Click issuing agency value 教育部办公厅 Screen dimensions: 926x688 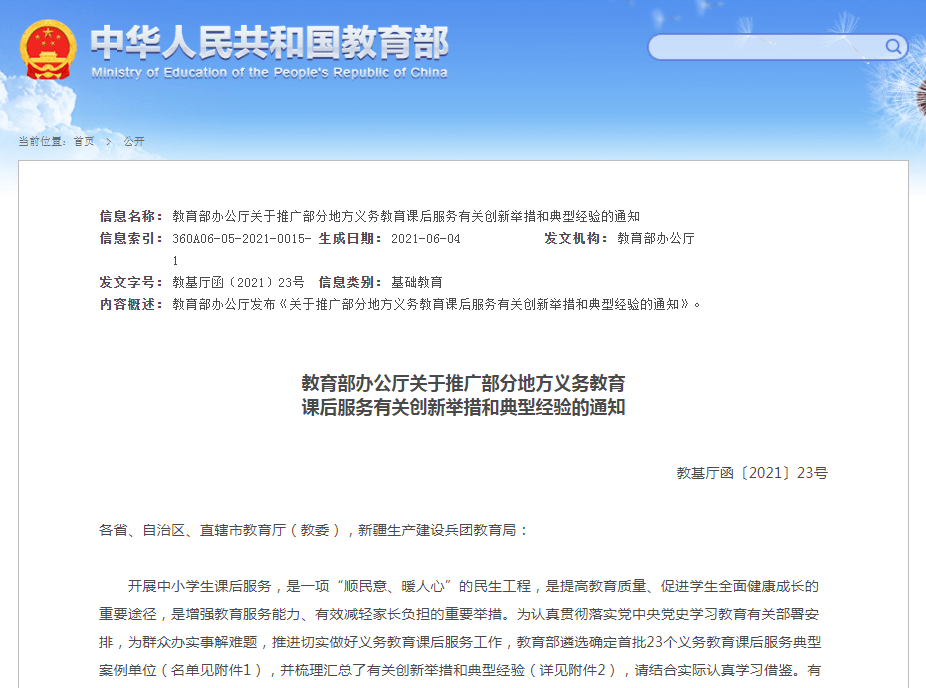tap(656, 239)
